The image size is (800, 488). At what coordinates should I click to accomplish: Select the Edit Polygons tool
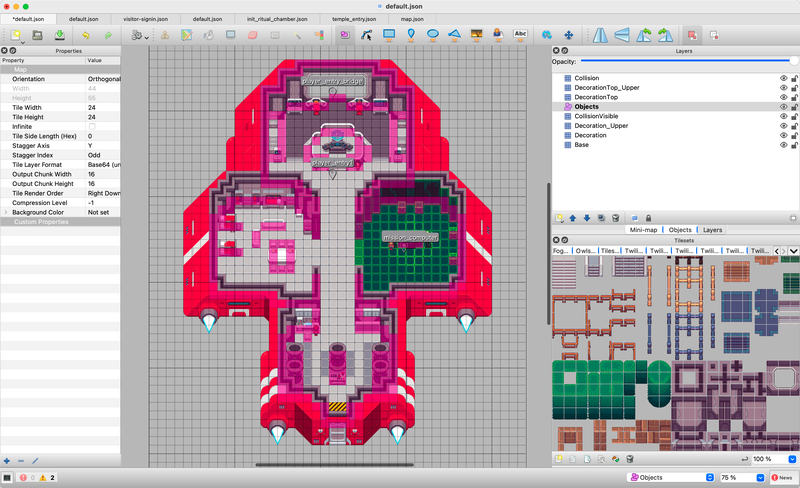tap(367, 34)
